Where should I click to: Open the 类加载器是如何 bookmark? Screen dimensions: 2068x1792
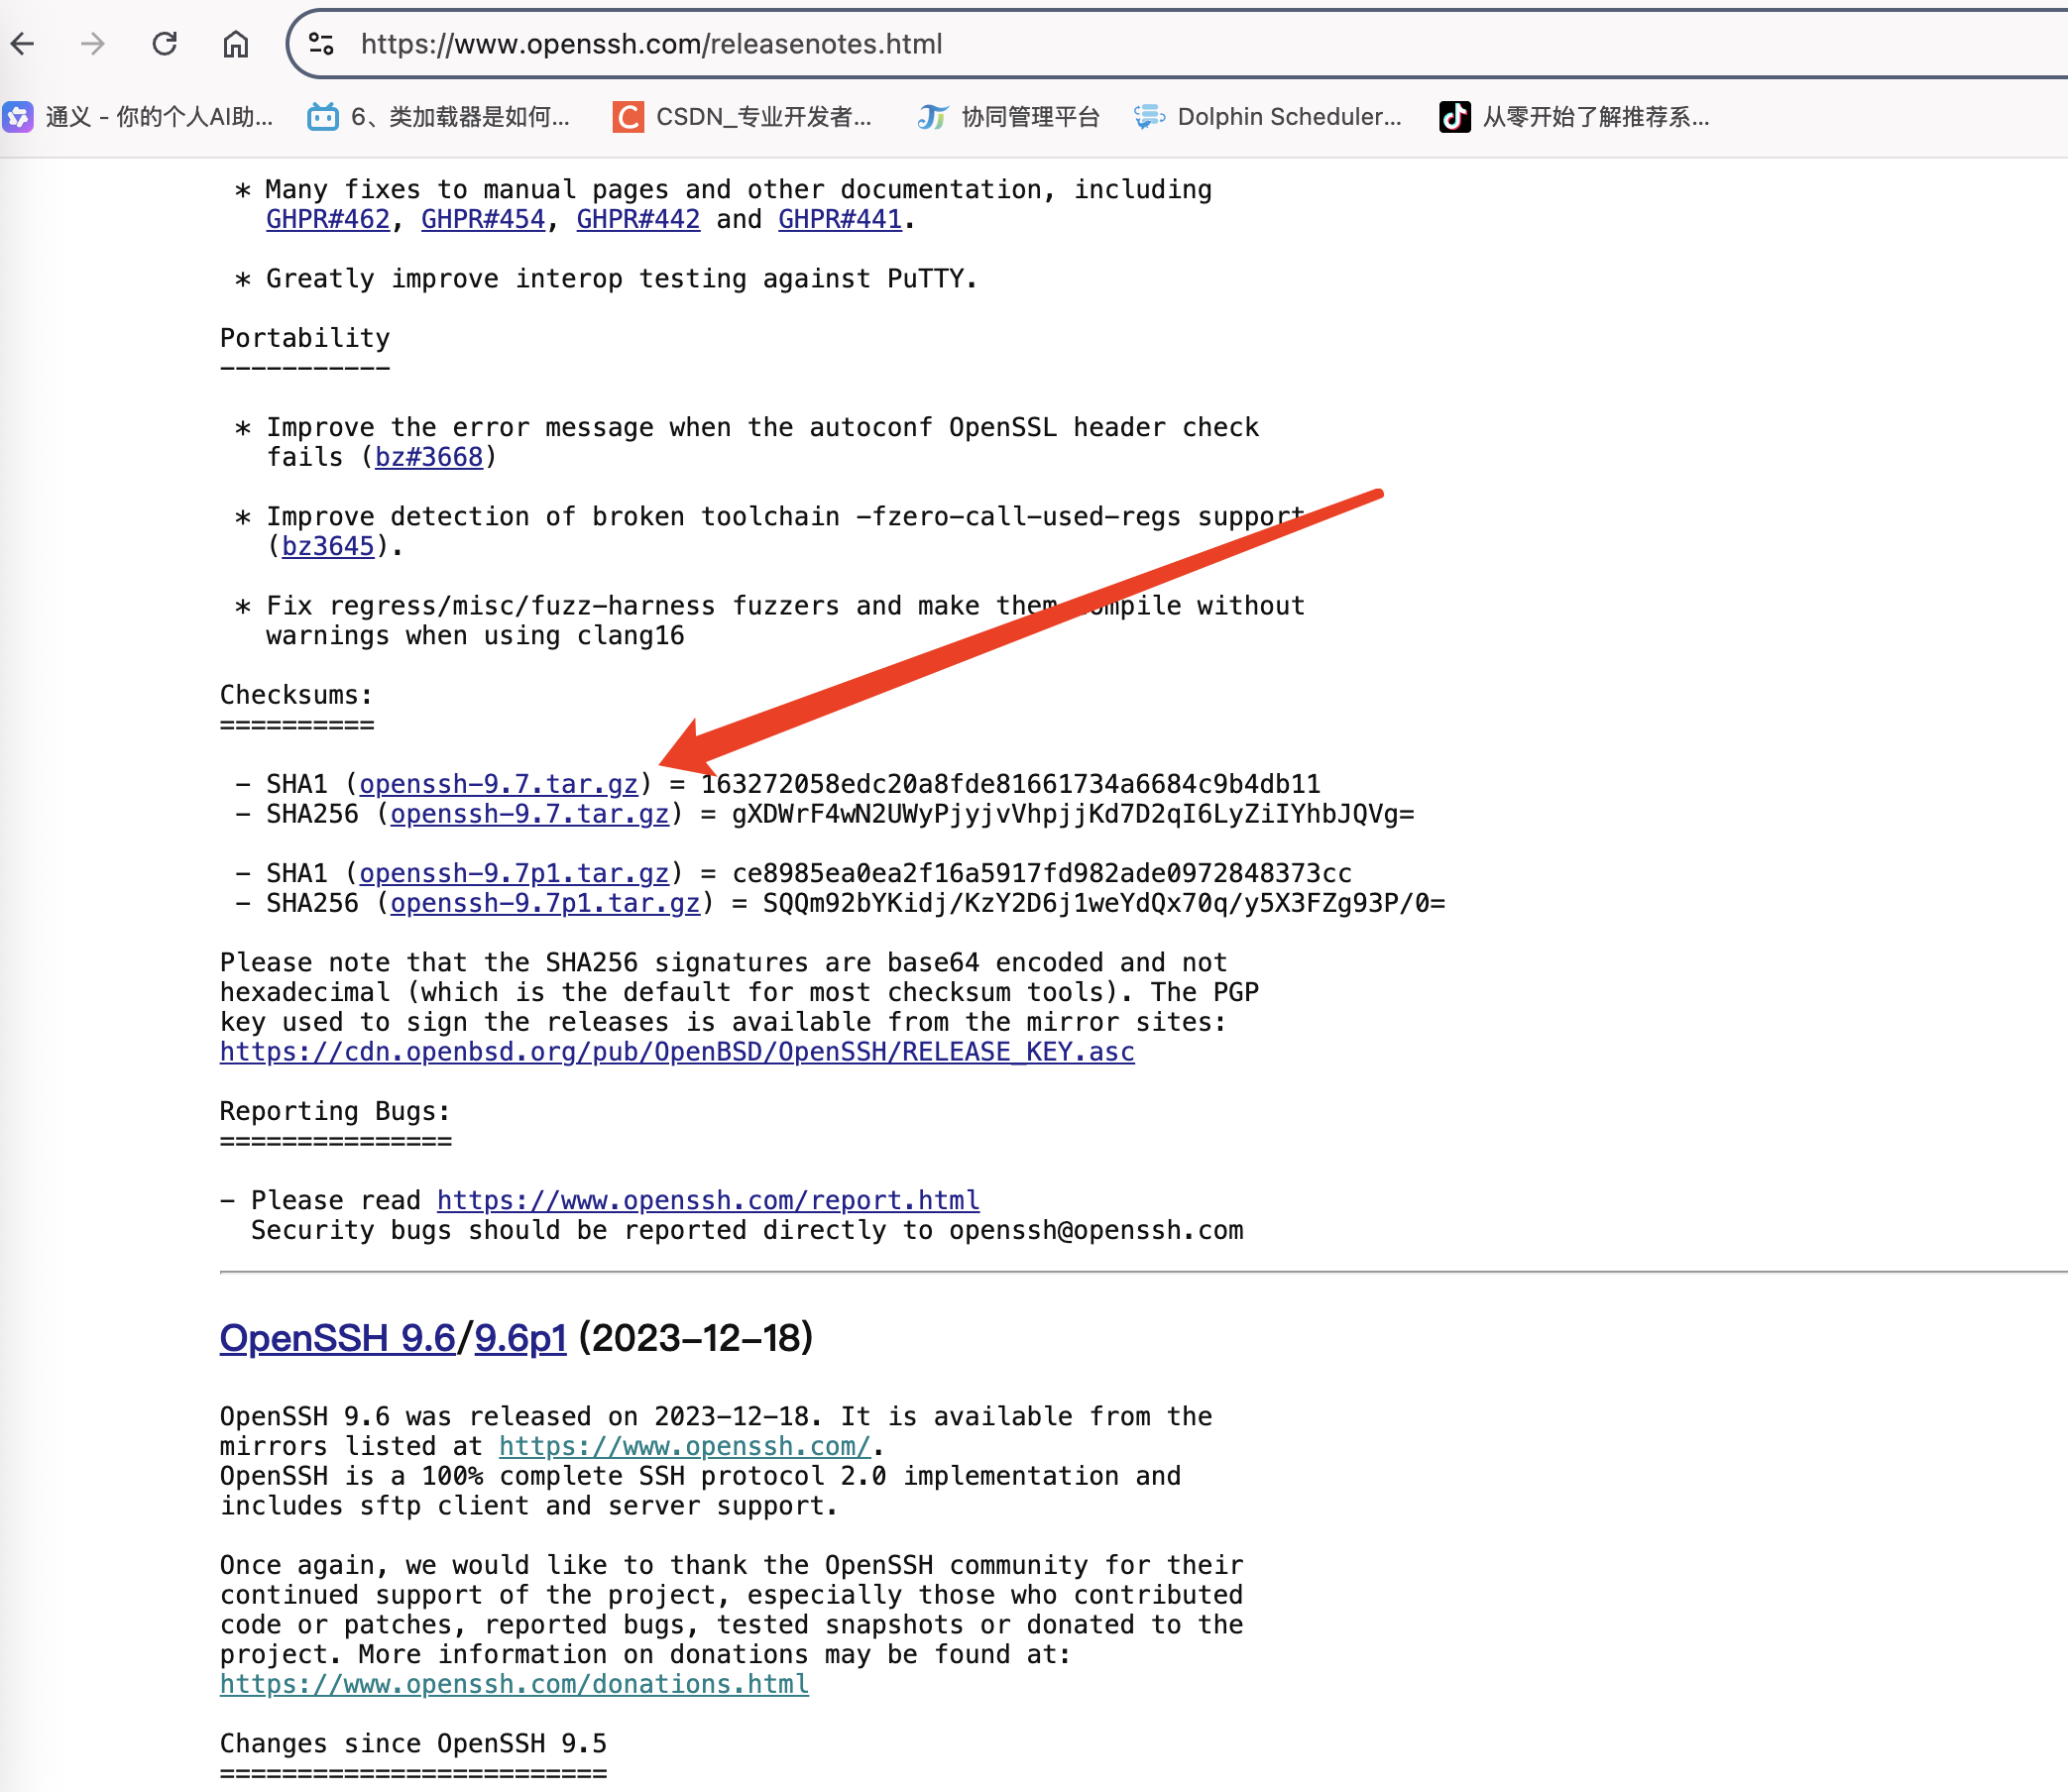[440, 117]
